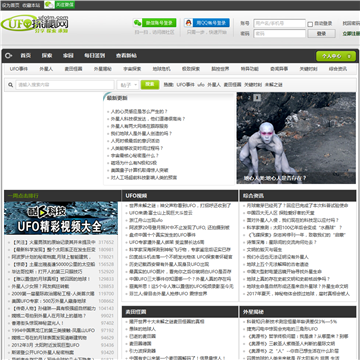Click the green WeChat icon in top bar
The image size is (360, 360).
click(x=49, y=5)
